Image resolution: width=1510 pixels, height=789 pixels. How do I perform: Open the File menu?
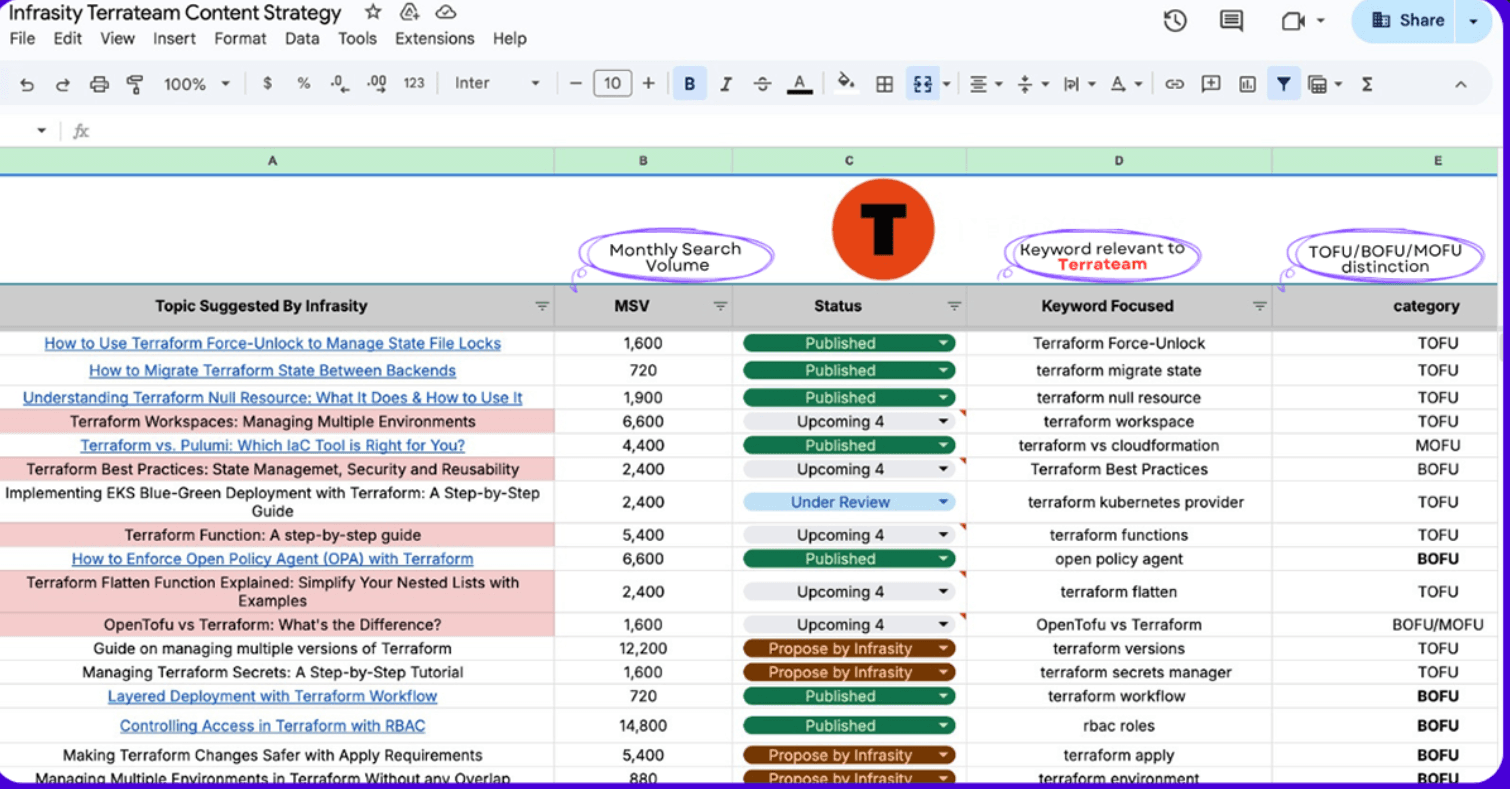[22, 39]
